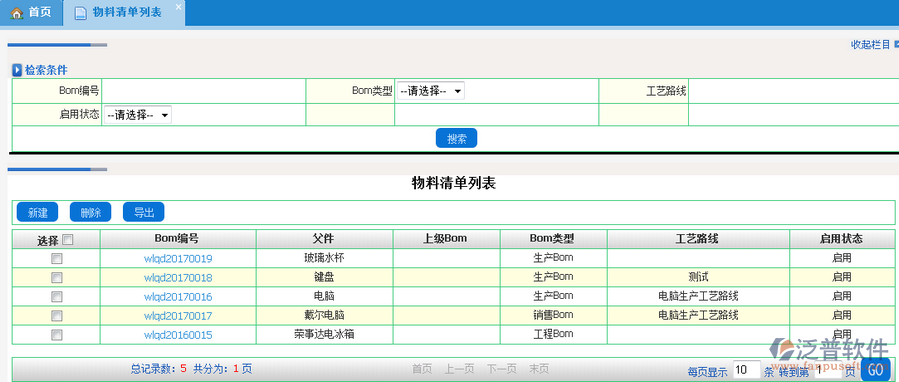Click the 检索条件 arrow icon
The image size is (899, 382).
point(17,71)
